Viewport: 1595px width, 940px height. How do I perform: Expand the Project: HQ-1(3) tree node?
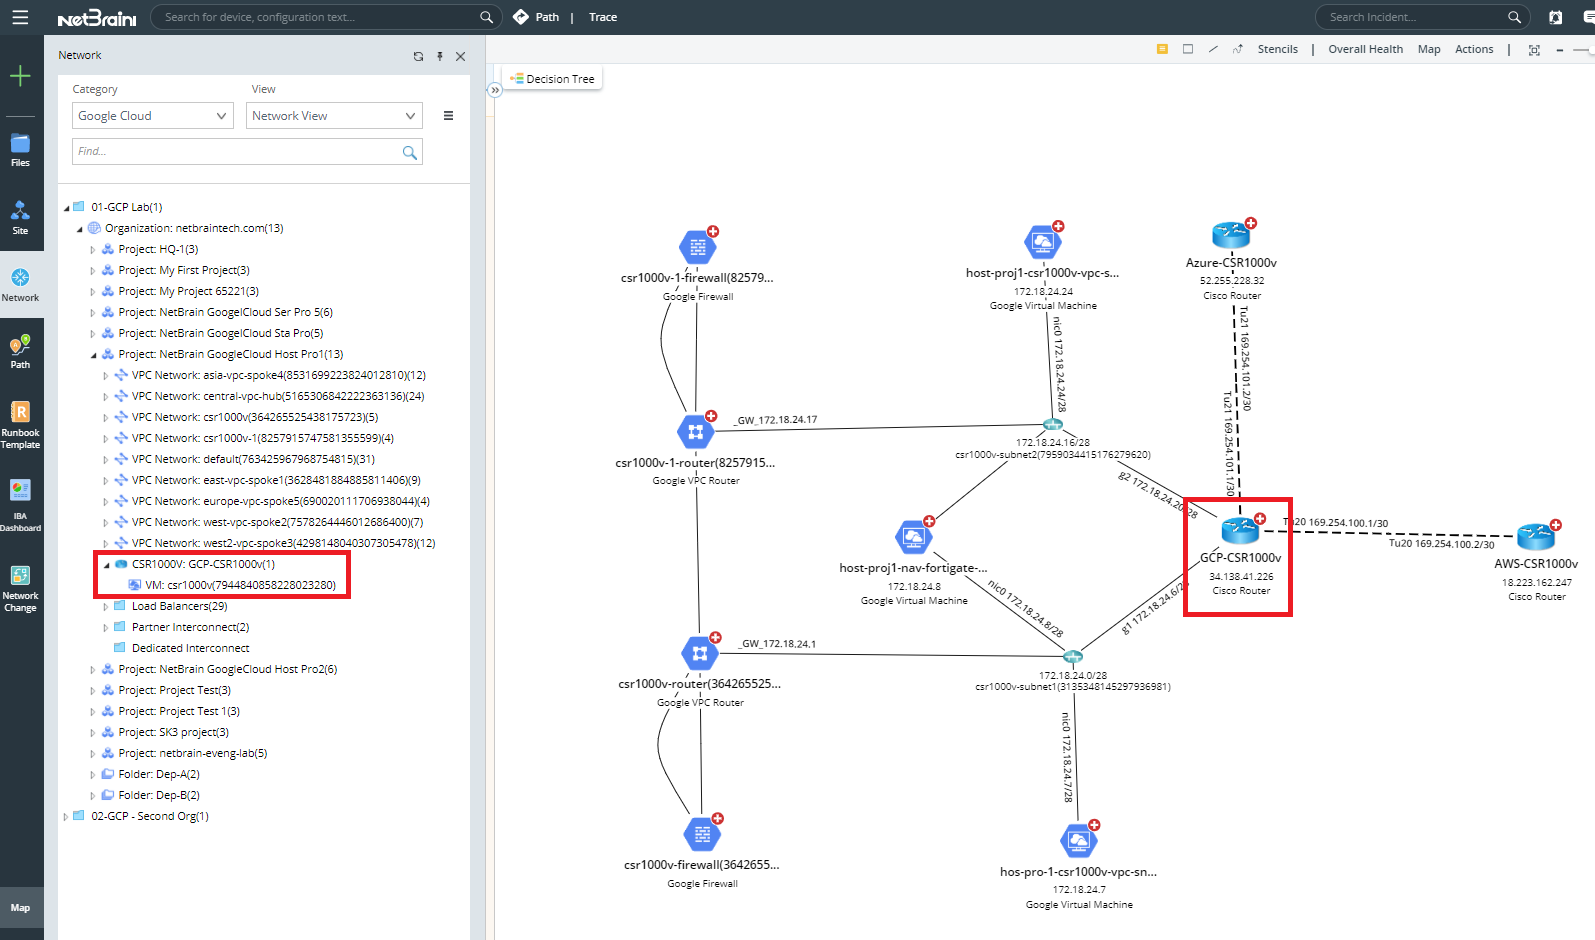(x=93, y=249)
